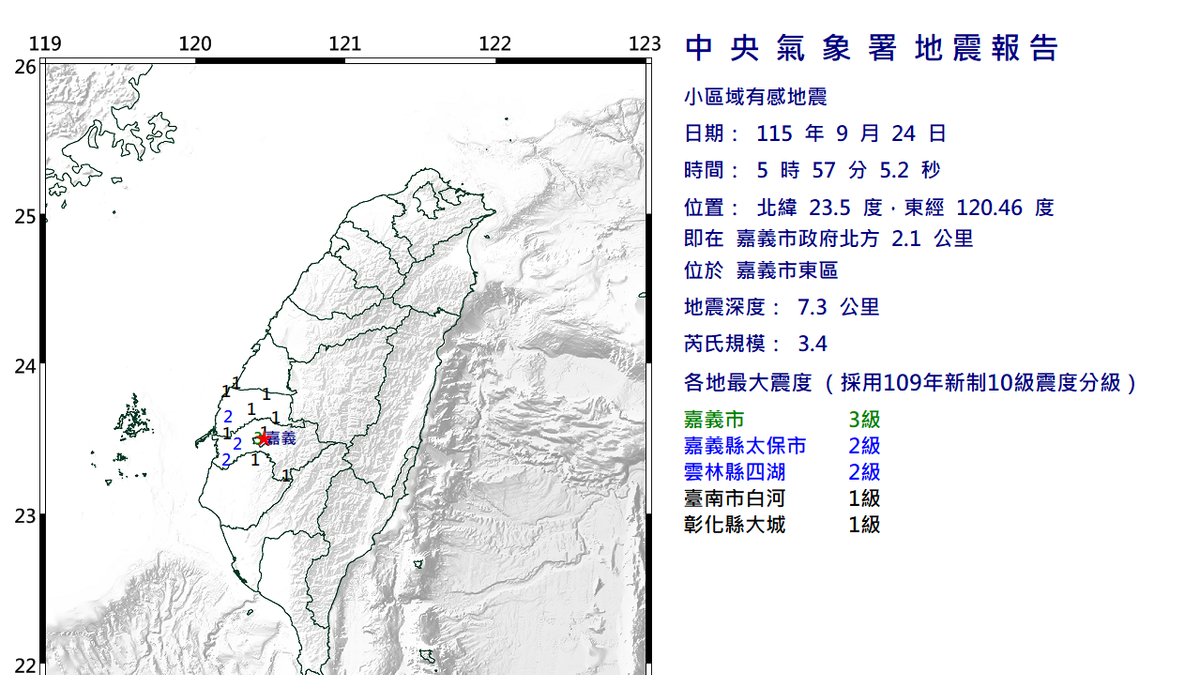Select the 嘉義縣太保市 row name
Screen dimensions: 1200x675
click(x=744, y=446)
